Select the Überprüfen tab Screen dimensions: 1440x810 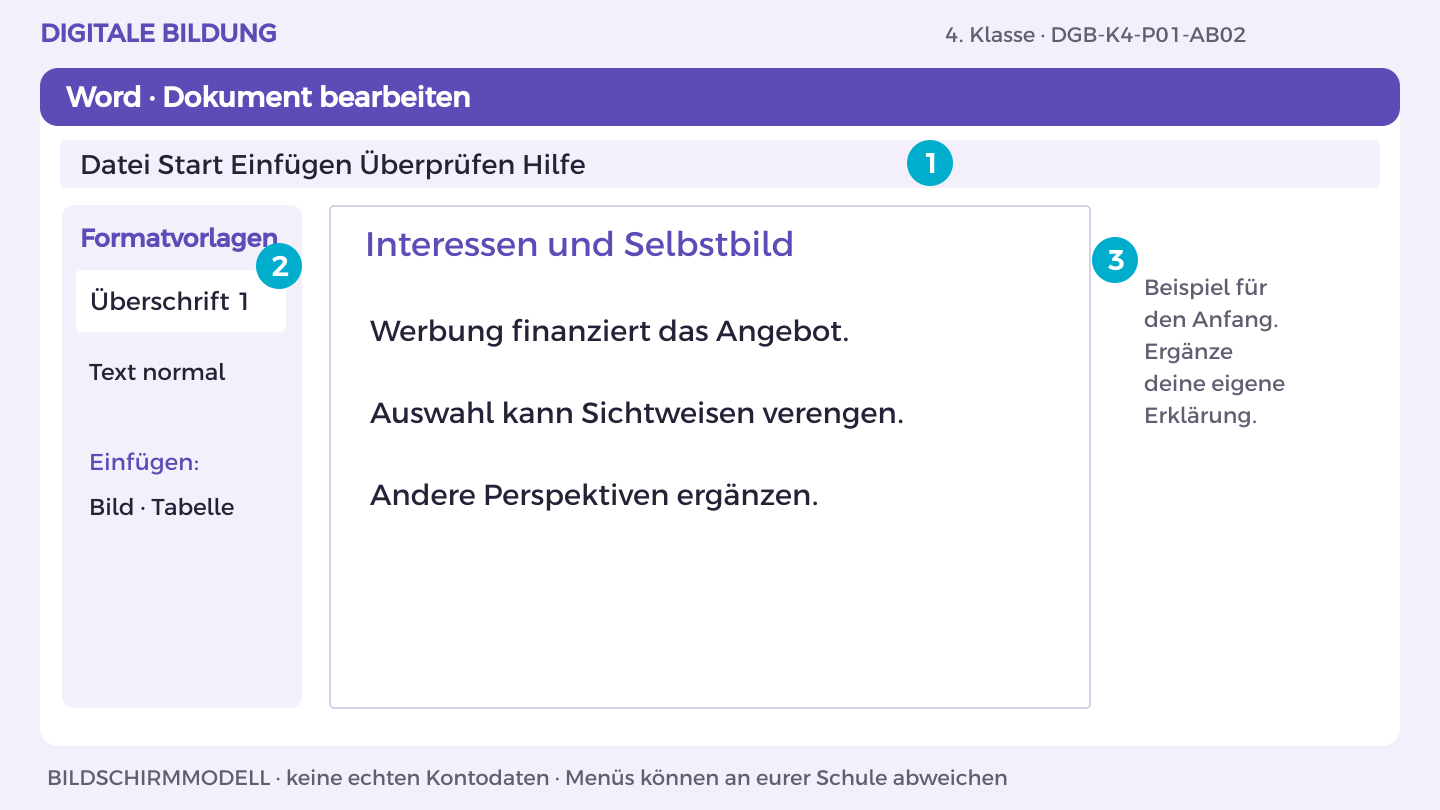pyautogui.click(x=437, y=164)
